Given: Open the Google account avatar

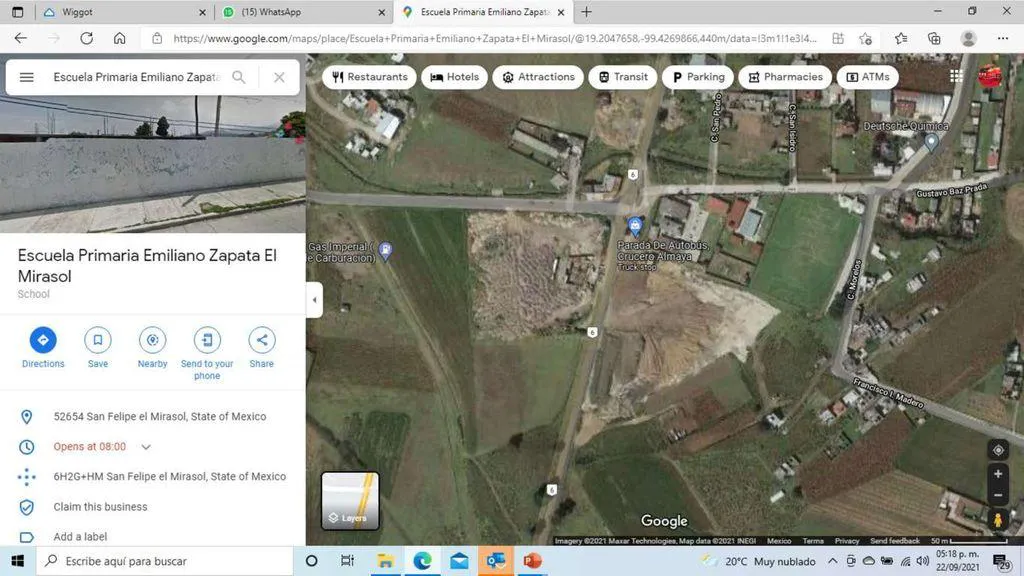Looking at the screenshot, I should coord(989,76).
